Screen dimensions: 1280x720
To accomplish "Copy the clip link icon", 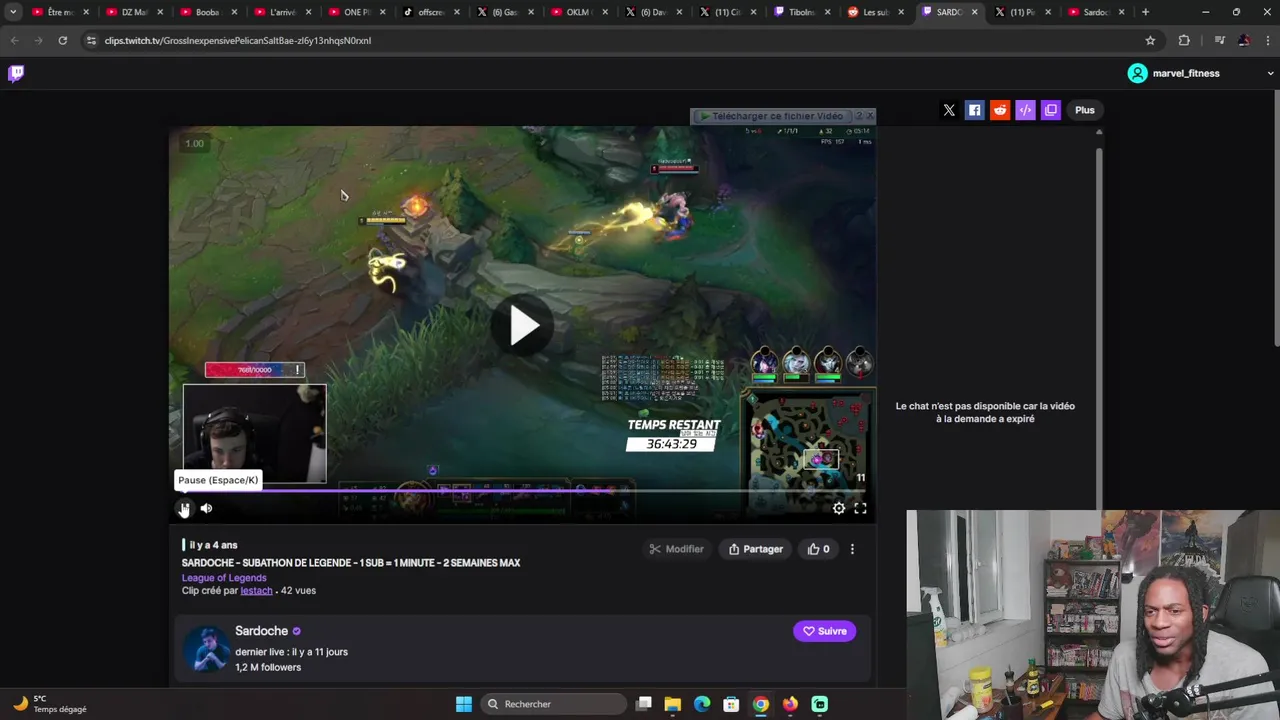I will [x=1050, y=110].
